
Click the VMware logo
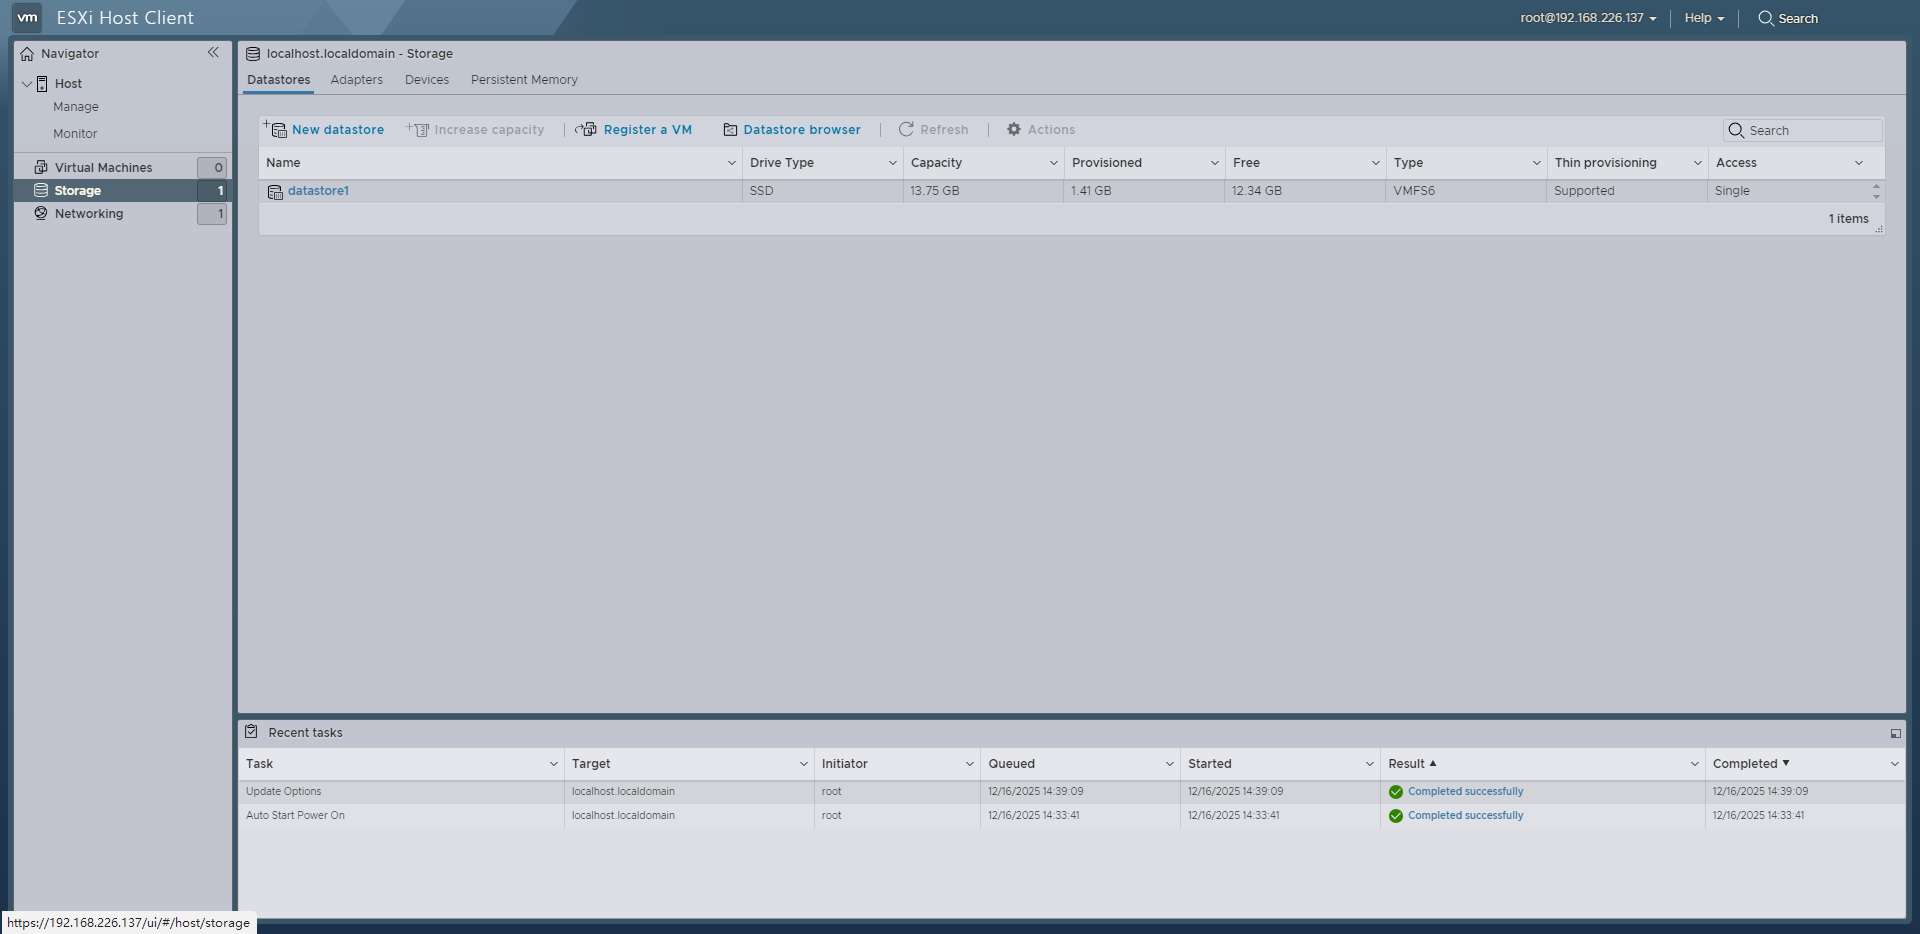27,17
